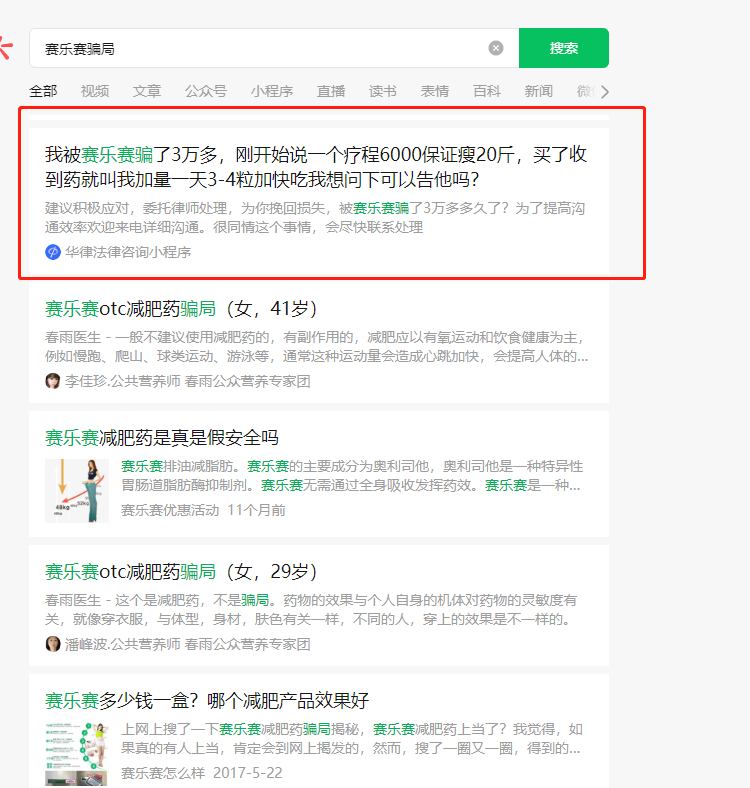
Task: Open author line 李佳珍.公共营养师
Action: point(188,381)
